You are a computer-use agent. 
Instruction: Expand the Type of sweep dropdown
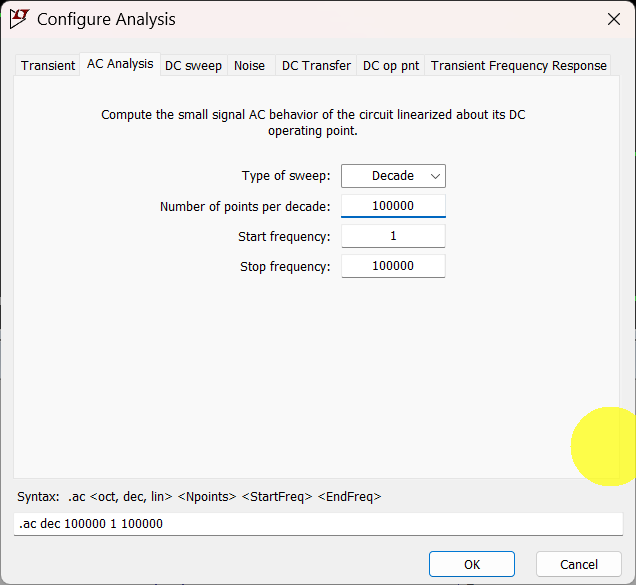tap(393, 176)
